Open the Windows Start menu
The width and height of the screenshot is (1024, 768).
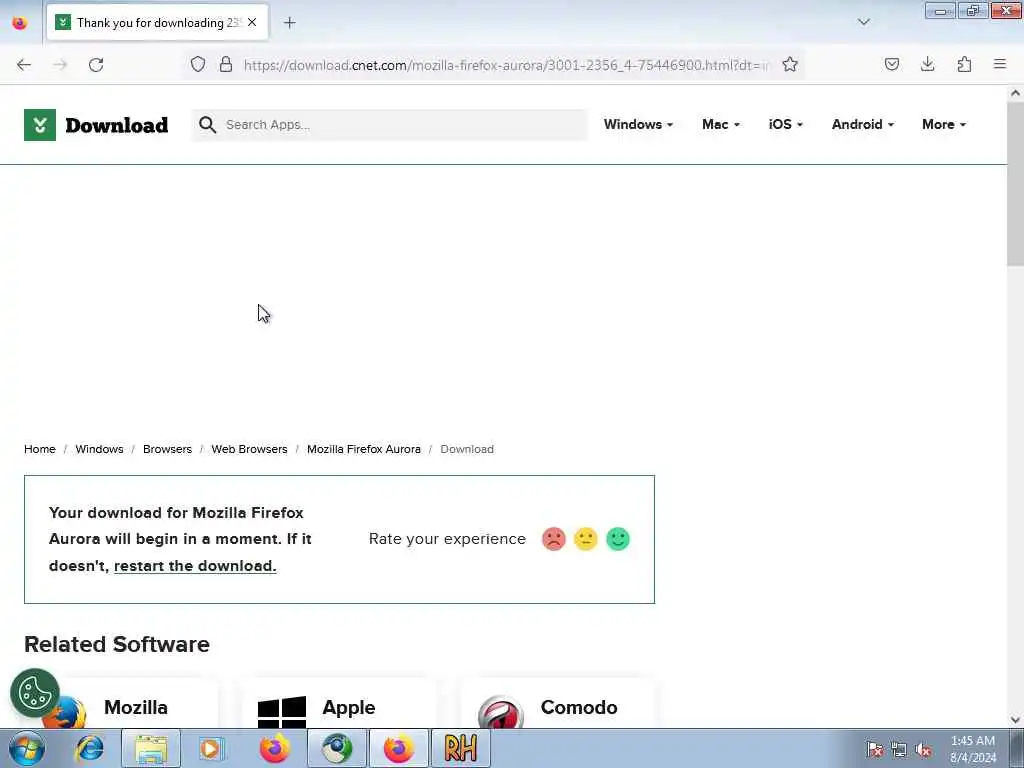coord(27,748)
